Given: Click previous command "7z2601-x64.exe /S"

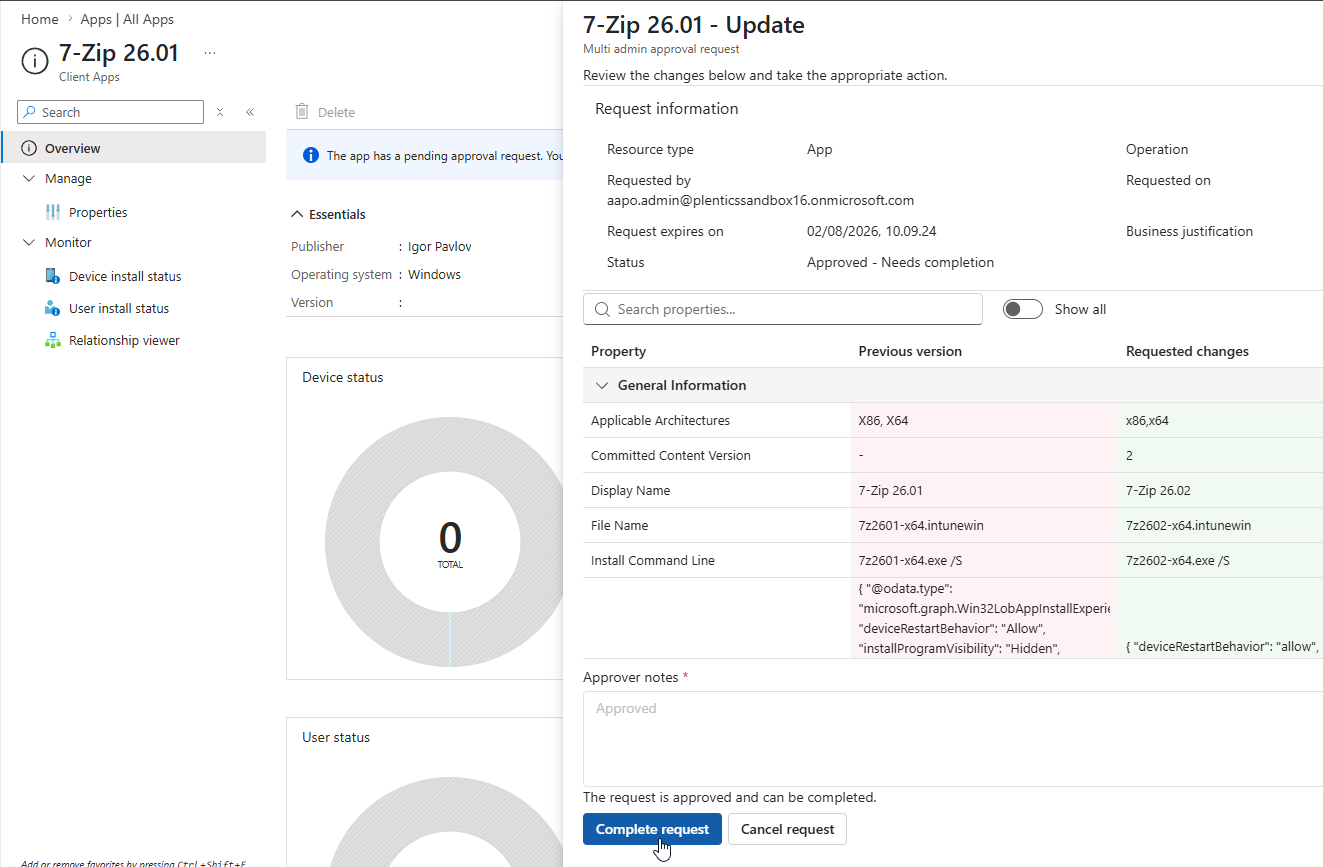Looking at the screenshot, I should pos(910,560).
